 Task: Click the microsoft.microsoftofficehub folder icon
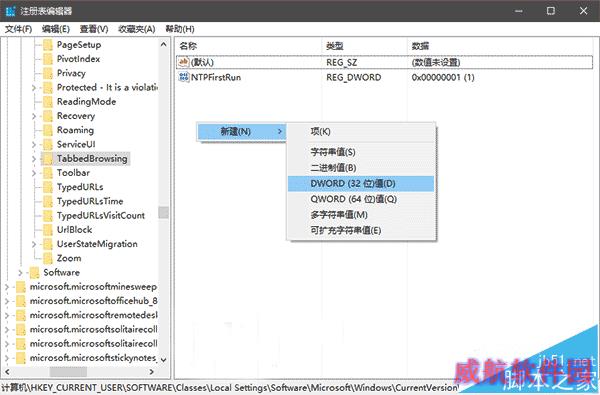20,301
